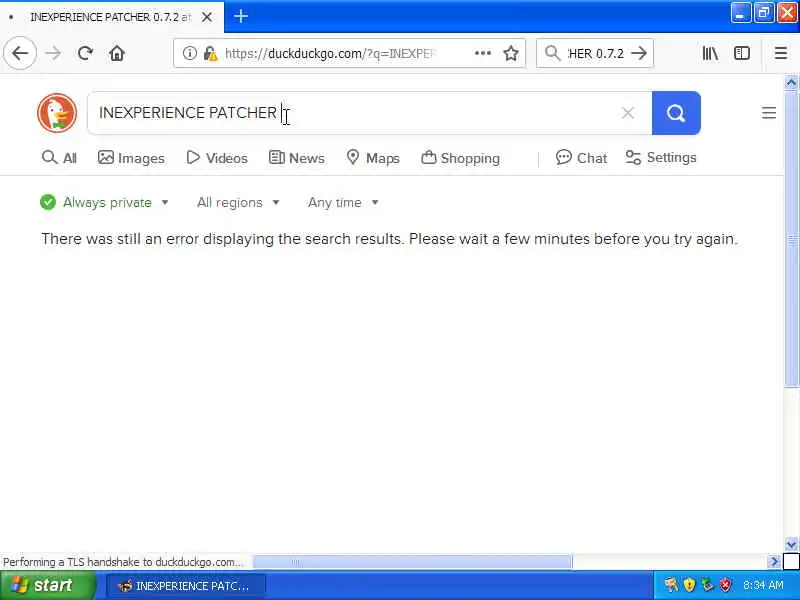Open the Windows Start menu
This screenshot has height=600, width=800.
pyautogui.click(x=47, y=585)
